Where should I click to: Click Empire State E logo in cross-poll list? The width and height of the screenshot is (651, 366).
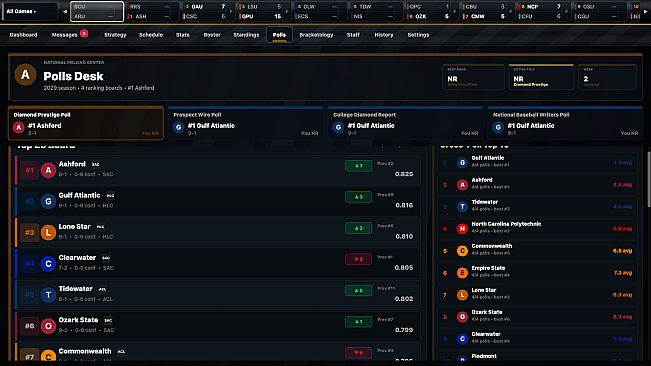click(x=462, y=273)
